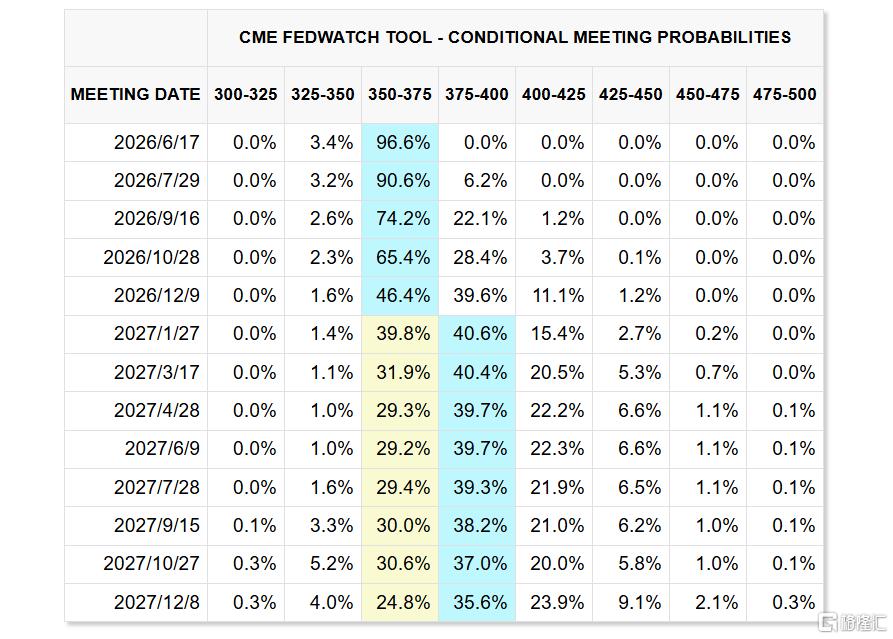Image resolution: width=893 pixels, height=639 pixels.
Task: Click the 24.8% cell in last row
Action: point(400,603)
